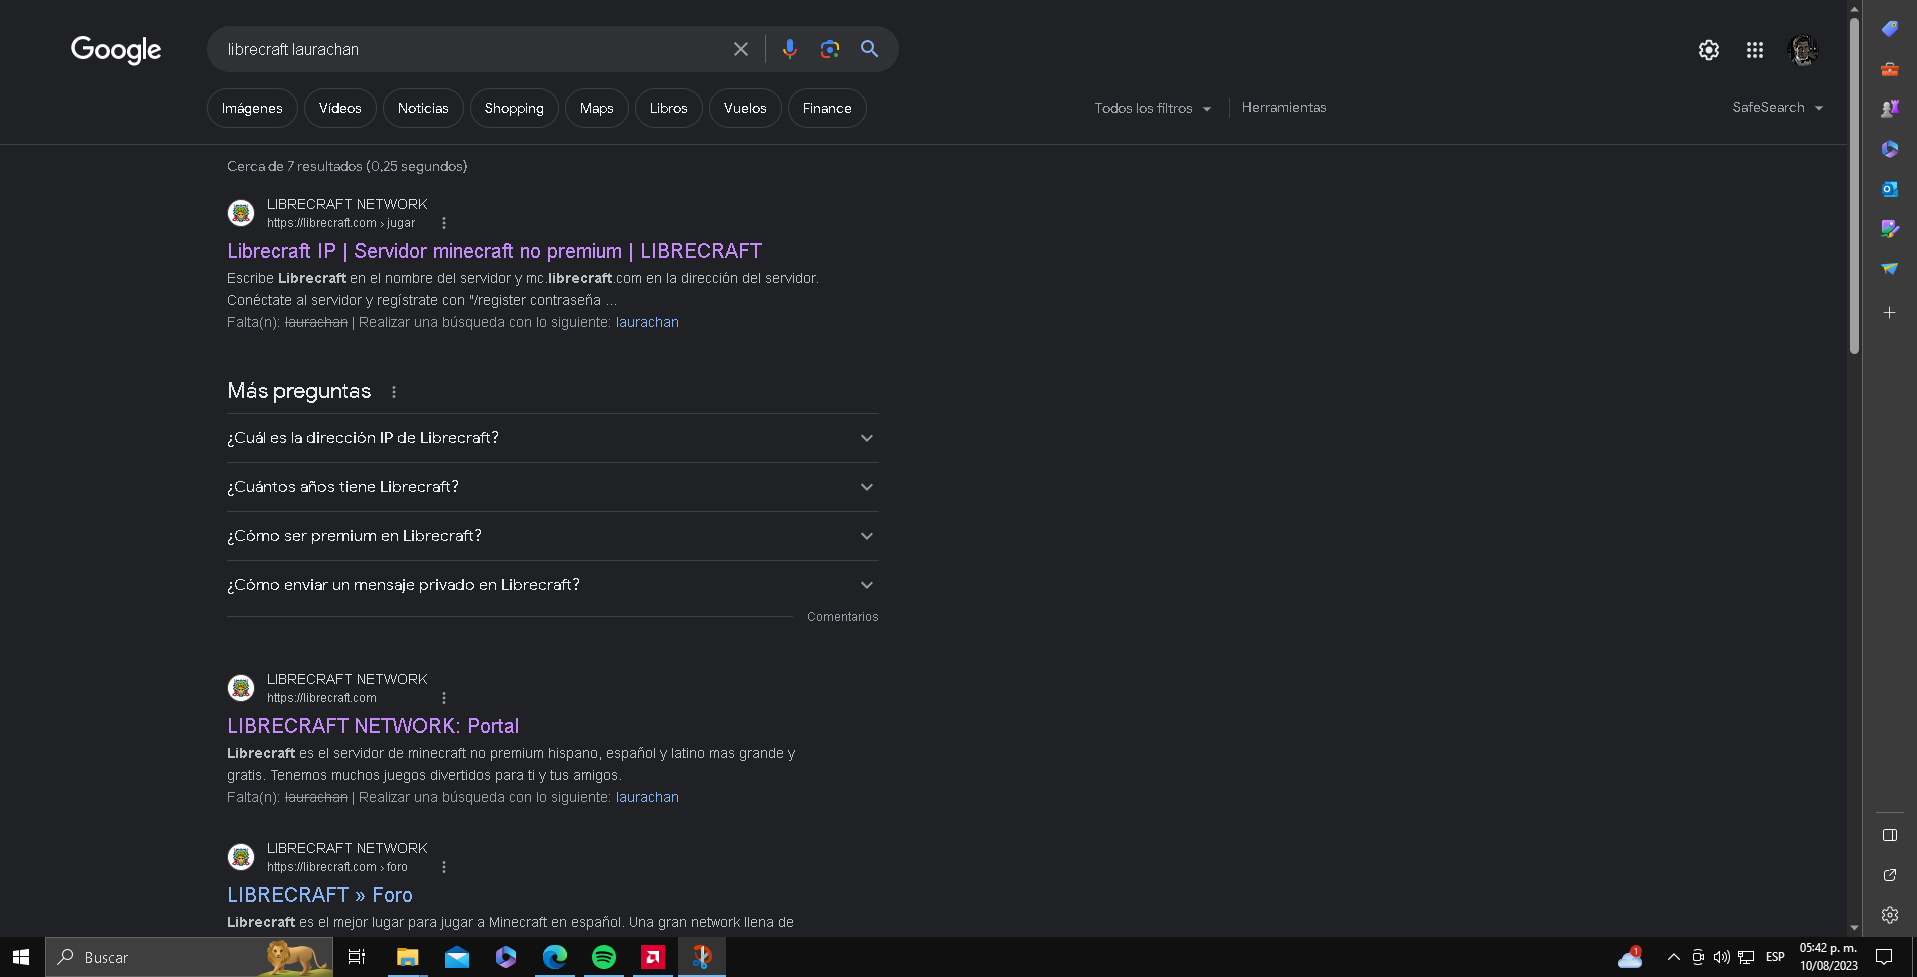Image resolution: width=1917 pixels, height=977 pixels.
Task: Add a sidebar app with plus
Action: [1889, 313]
